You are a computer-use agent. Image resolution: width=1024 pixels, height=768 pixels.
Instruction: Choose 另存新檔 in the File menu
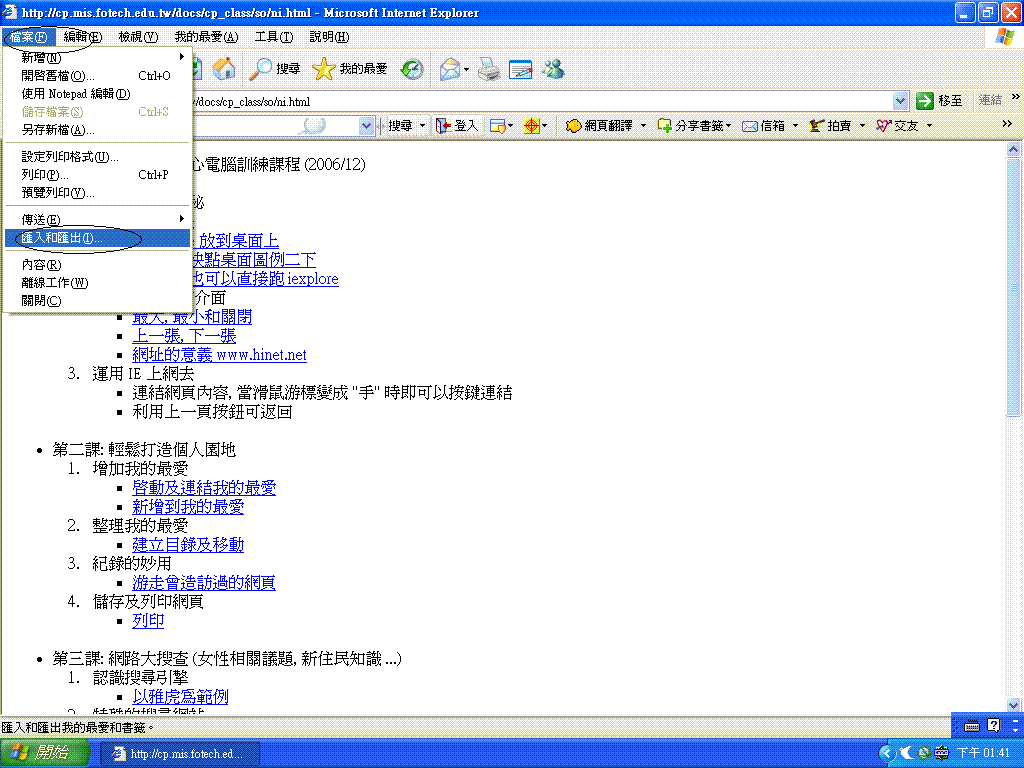coord(58,130)
